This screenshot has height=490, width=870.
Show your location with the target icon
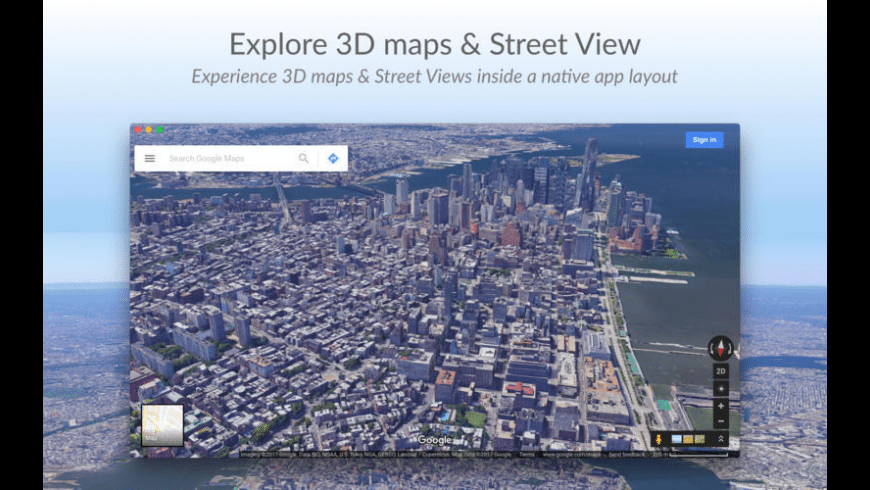click(x=721, y=389)
